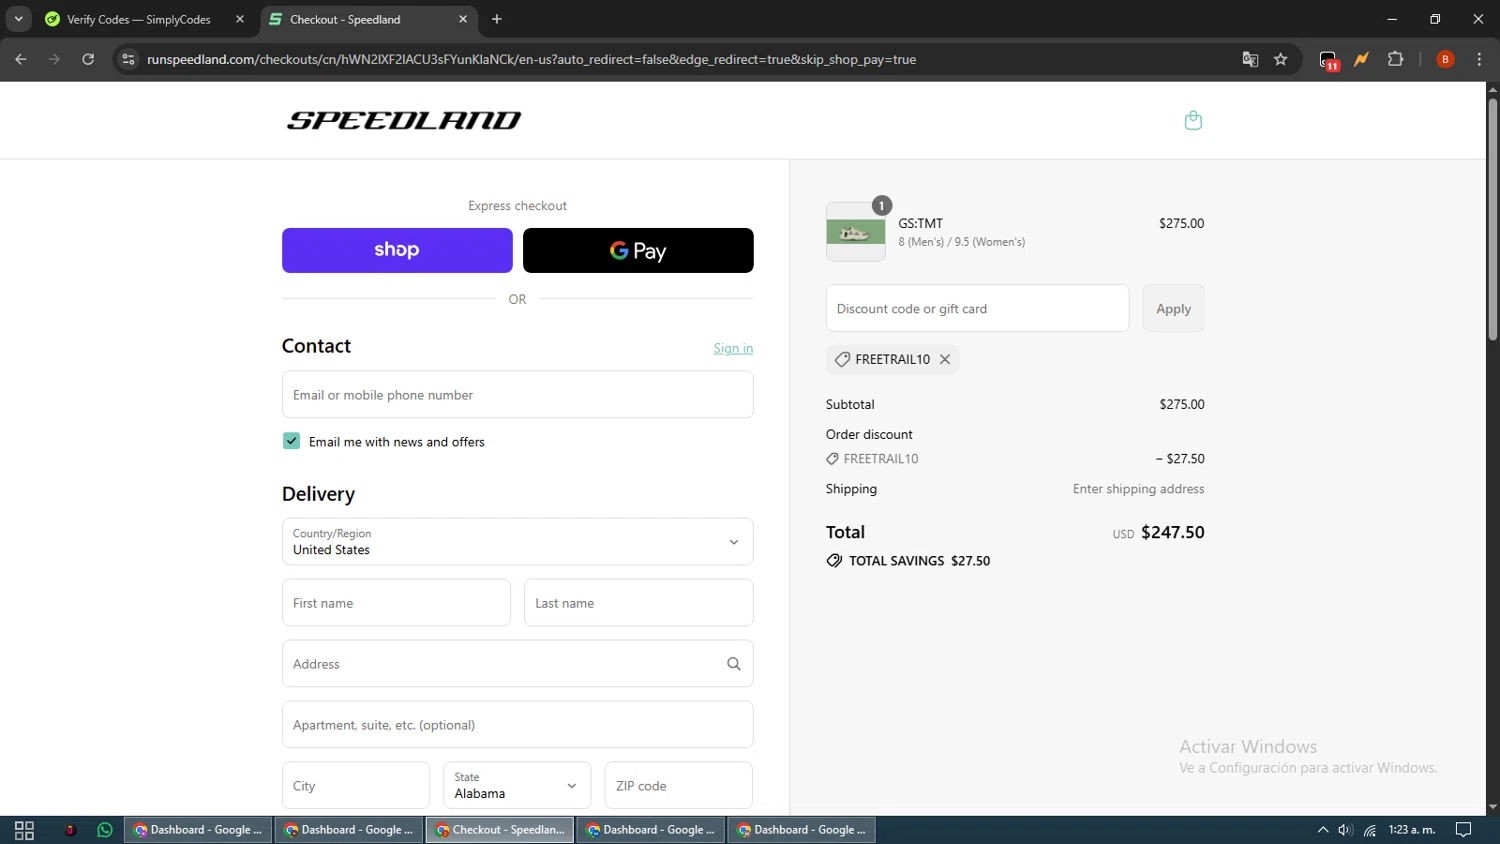Close the Verify Codes SimplyCodes tab
1500x844 pixels.
(240, 19)
